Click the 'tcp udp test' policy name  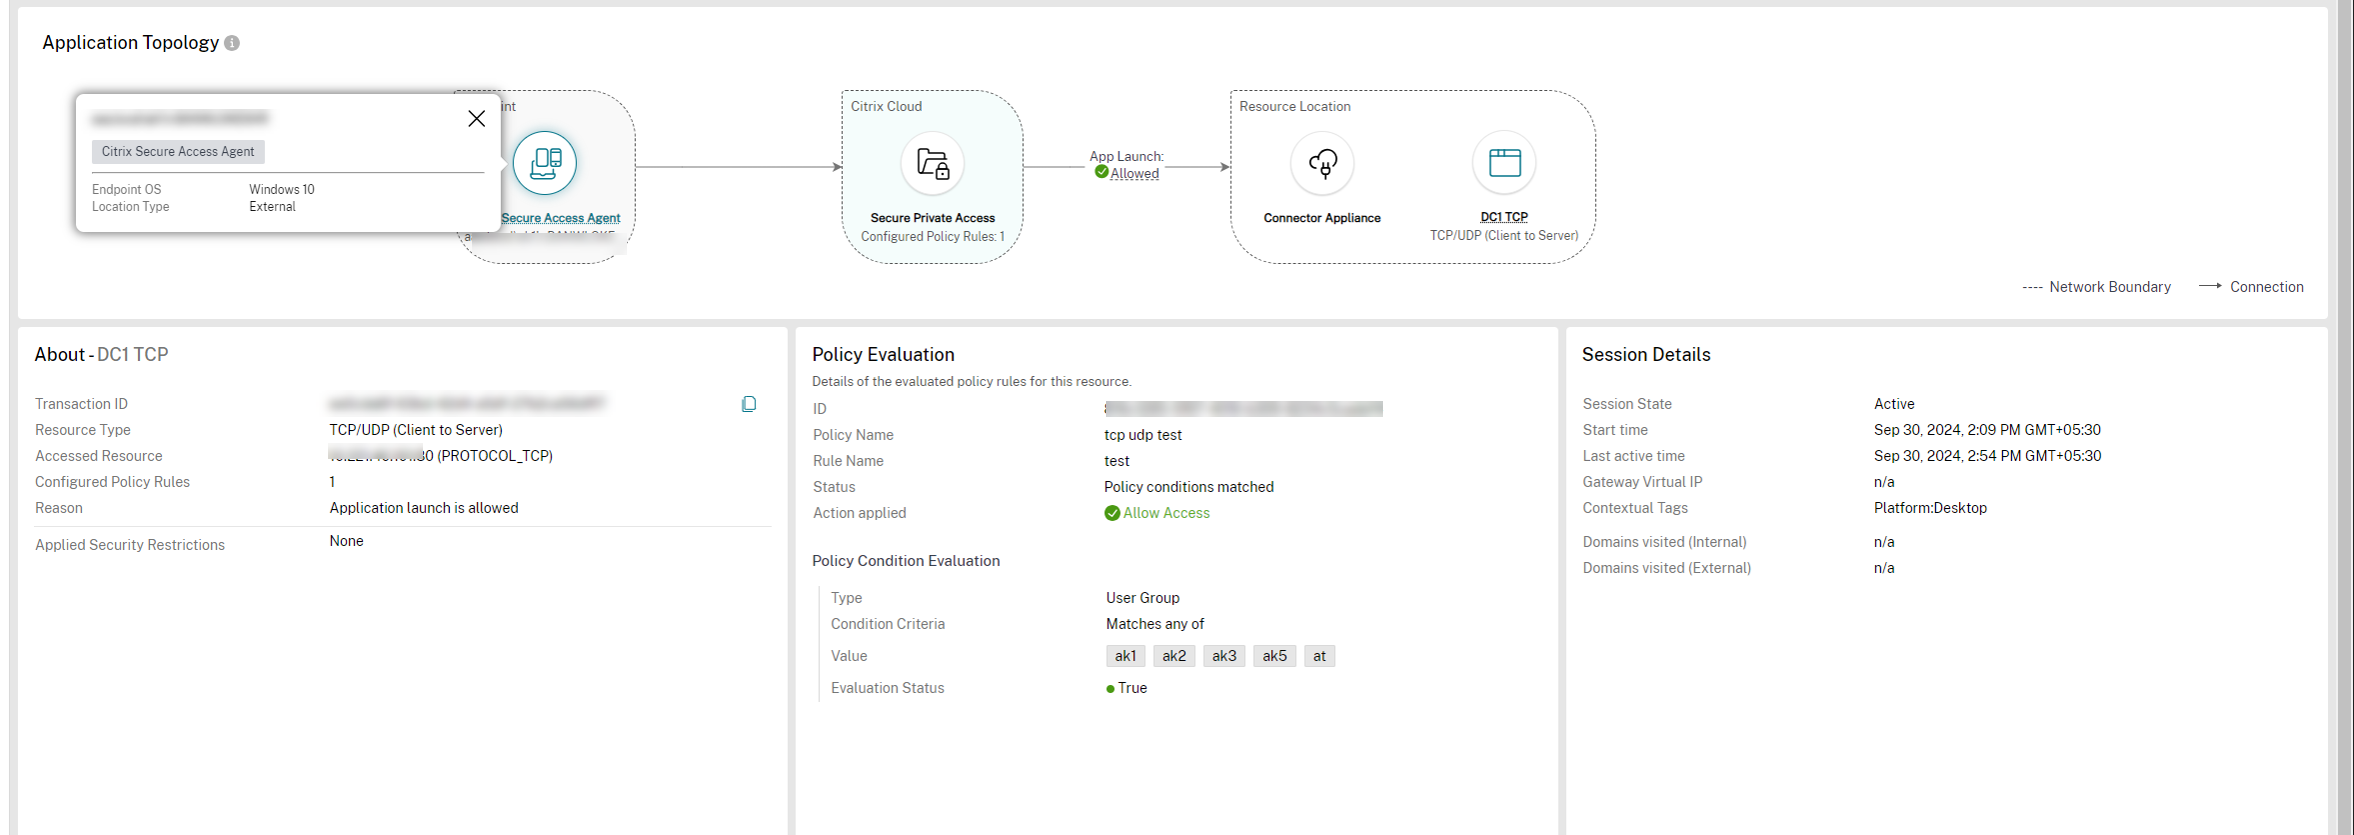(1143, 435)
